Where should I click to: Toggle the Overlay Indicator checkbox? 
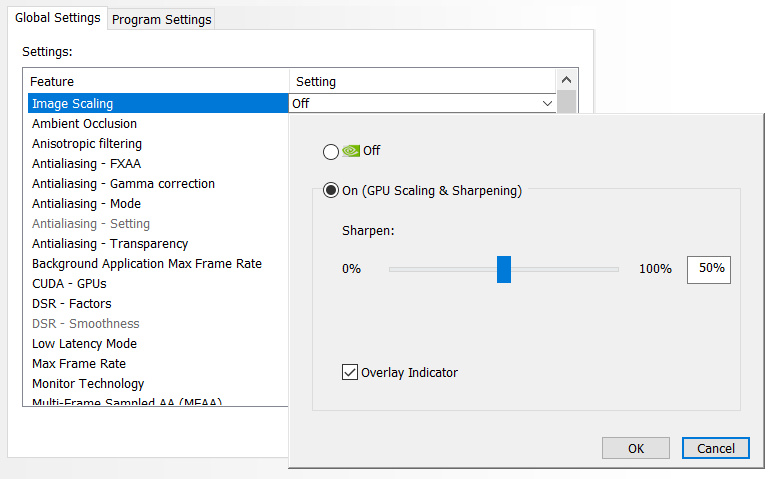point(350,372)
